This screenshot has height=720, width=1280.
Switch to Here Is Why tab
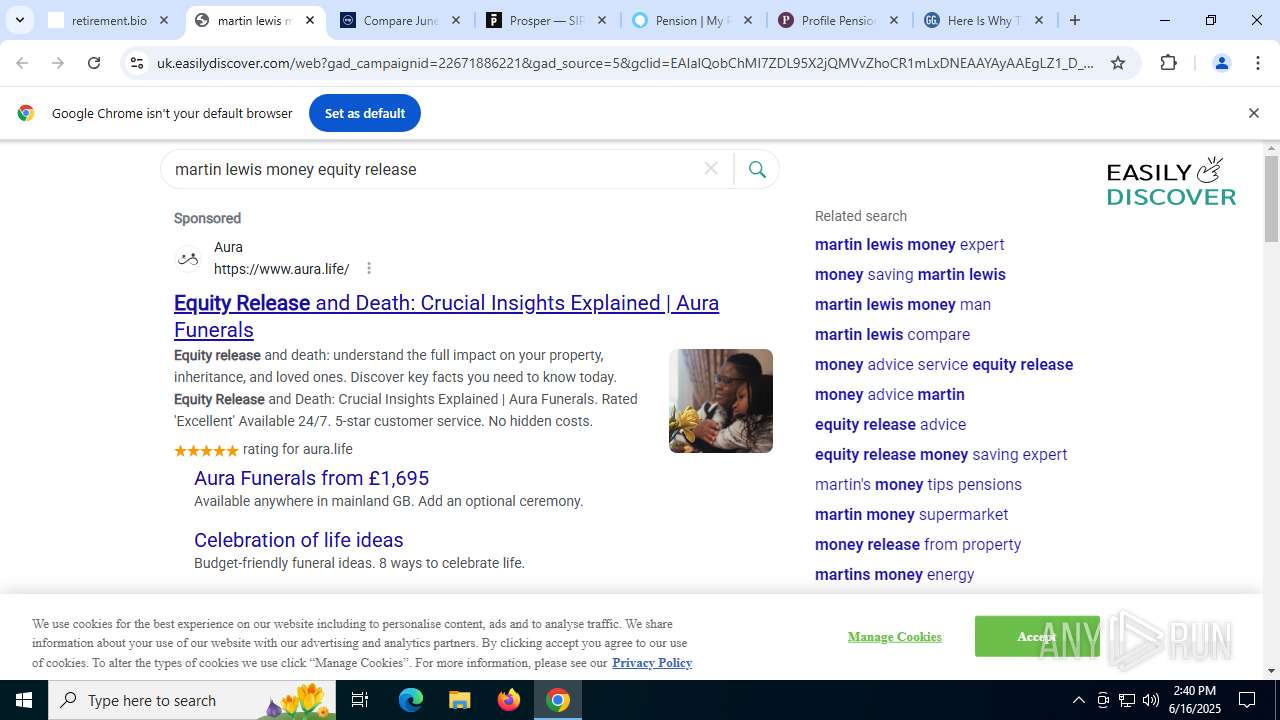(x=983, y=20)
